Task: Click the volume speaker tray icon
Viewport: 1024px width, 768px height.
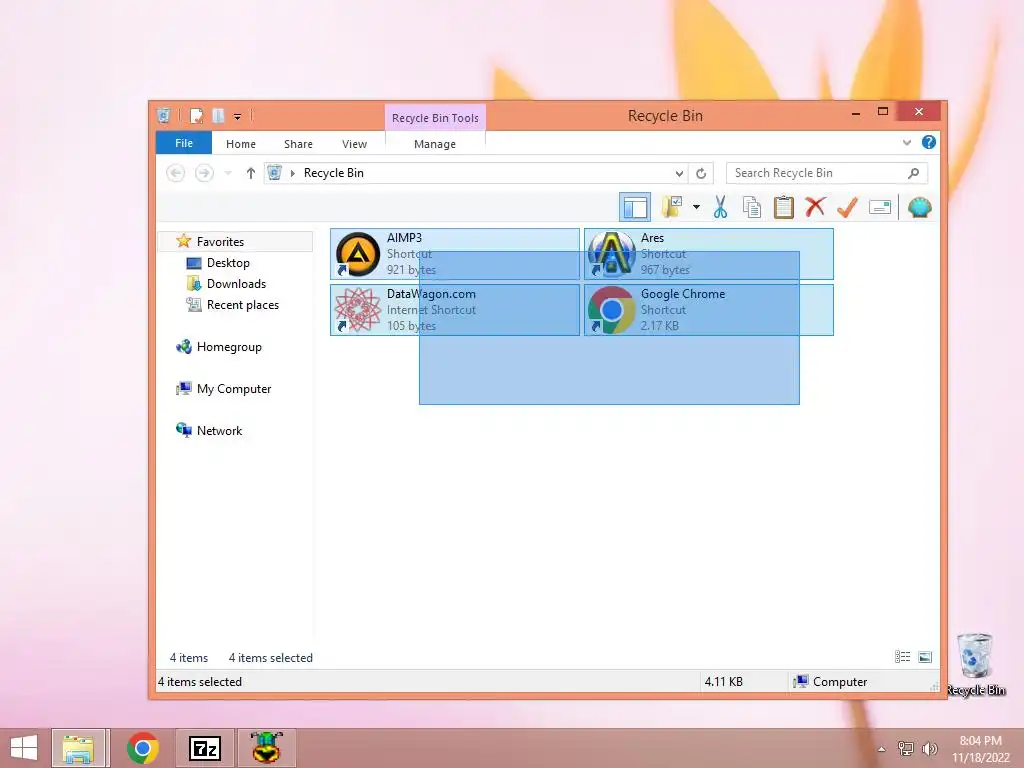Action: point(929,748)
